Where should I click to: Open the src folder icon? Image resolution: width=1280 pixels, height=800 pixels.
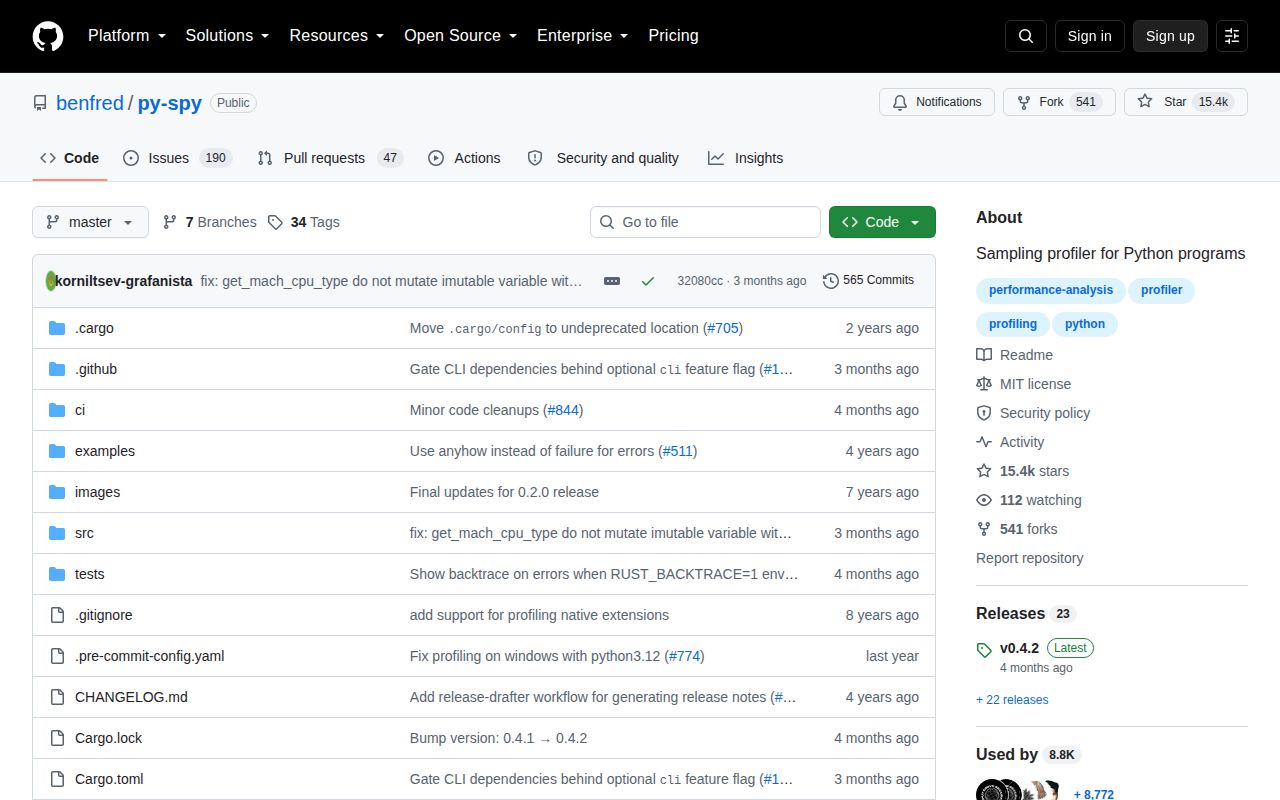(x=57, y=533)
